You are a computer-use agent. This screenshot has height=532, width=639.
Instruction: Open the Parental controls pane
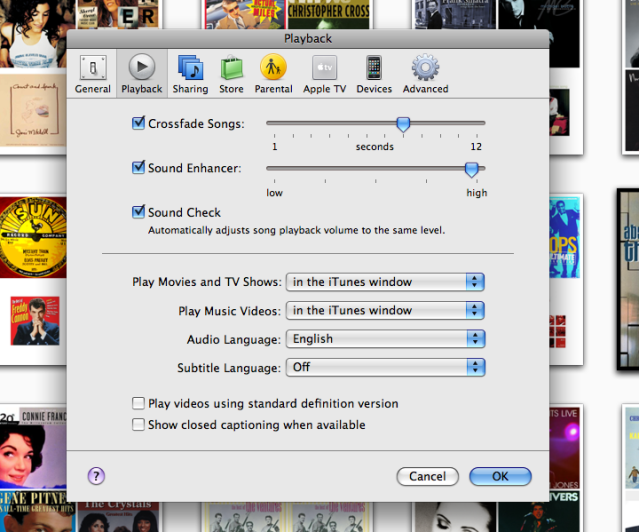[273, 74]
